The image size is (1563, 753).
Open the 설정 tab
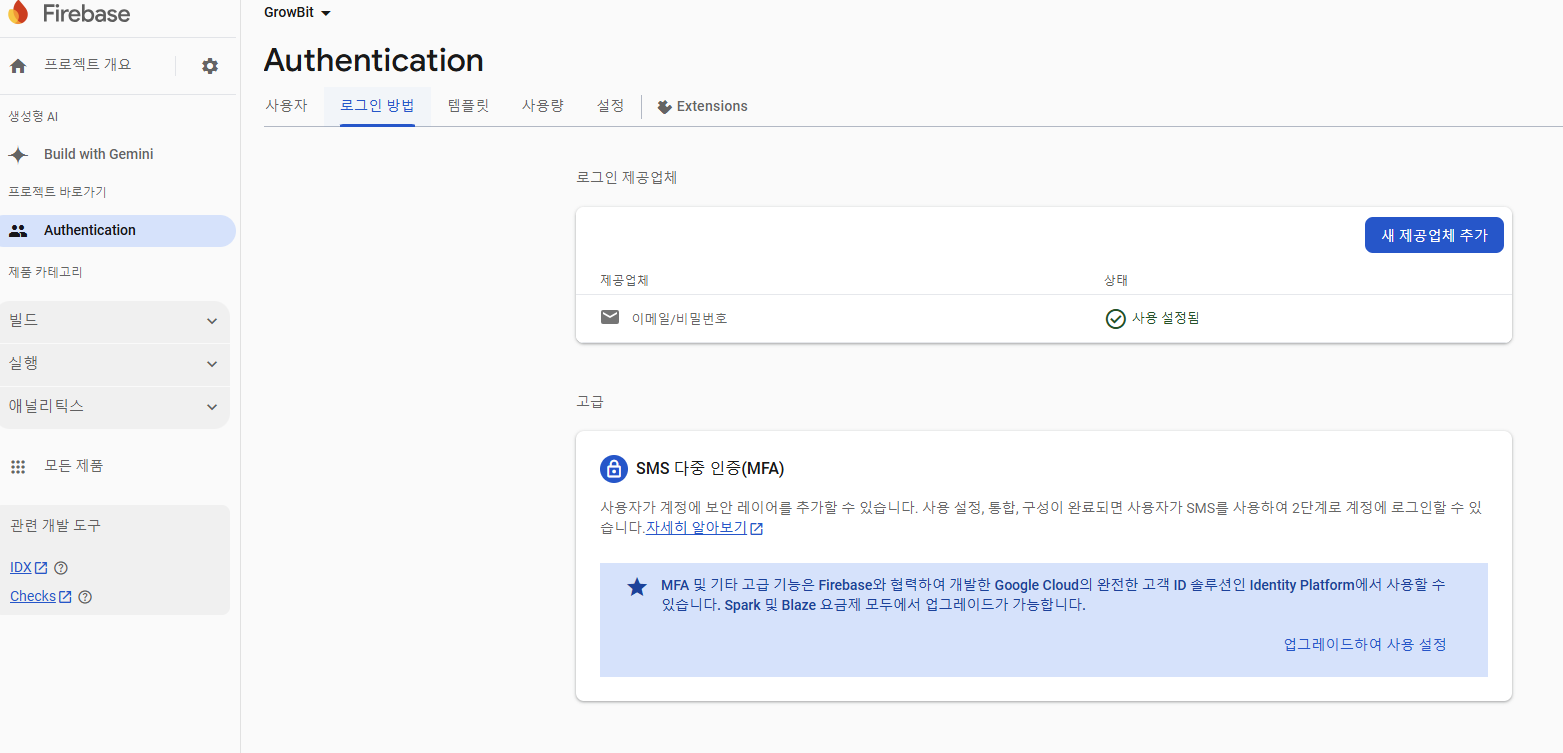click(610, 106)
